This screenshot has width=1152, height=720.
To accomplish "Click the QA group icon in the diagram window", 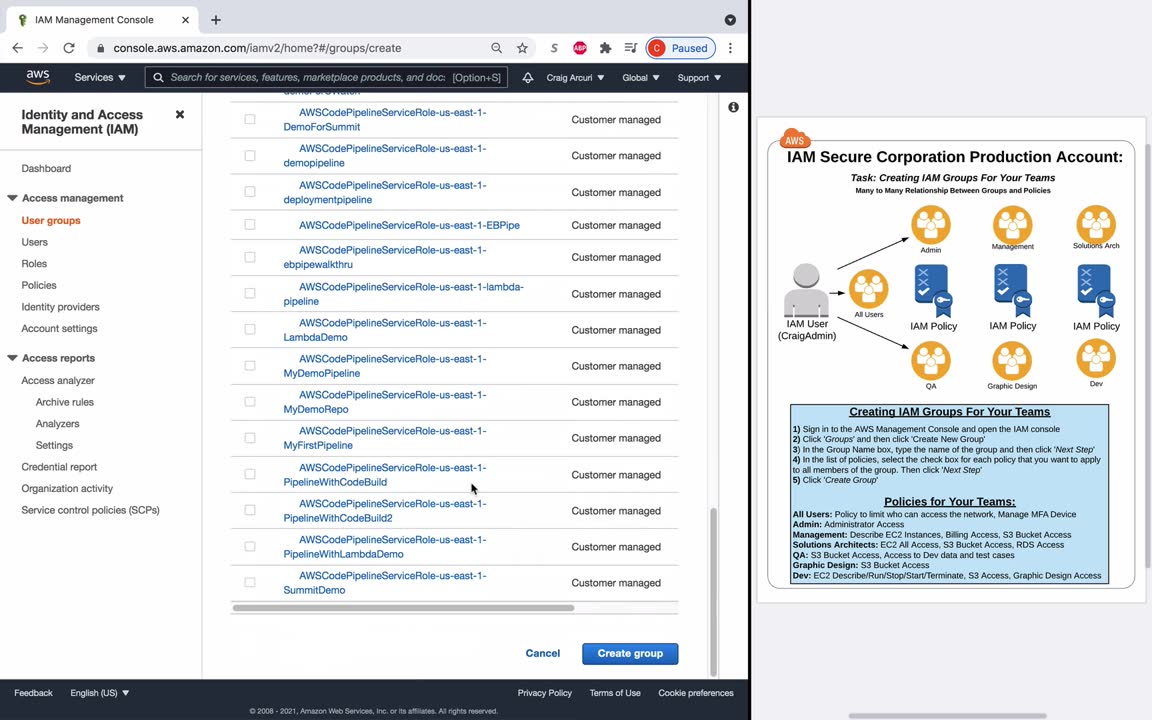I will tap(931, 361).
